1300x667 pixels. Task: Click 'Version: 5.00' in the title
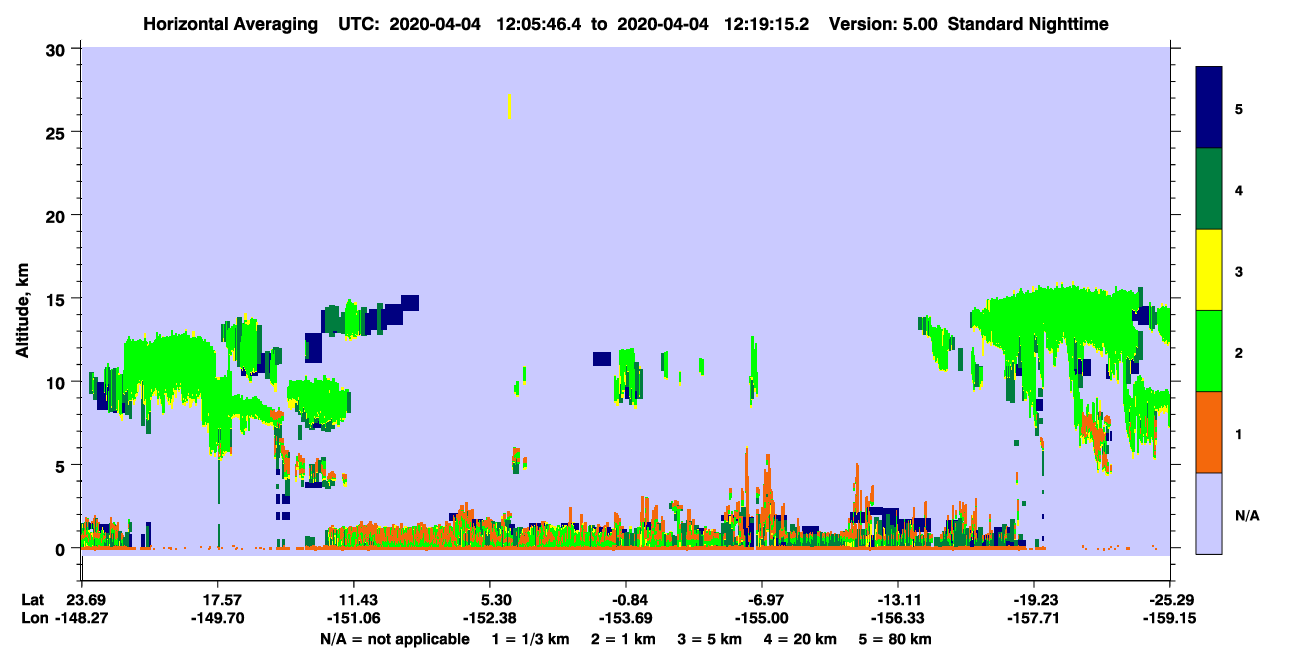(882, 24)
